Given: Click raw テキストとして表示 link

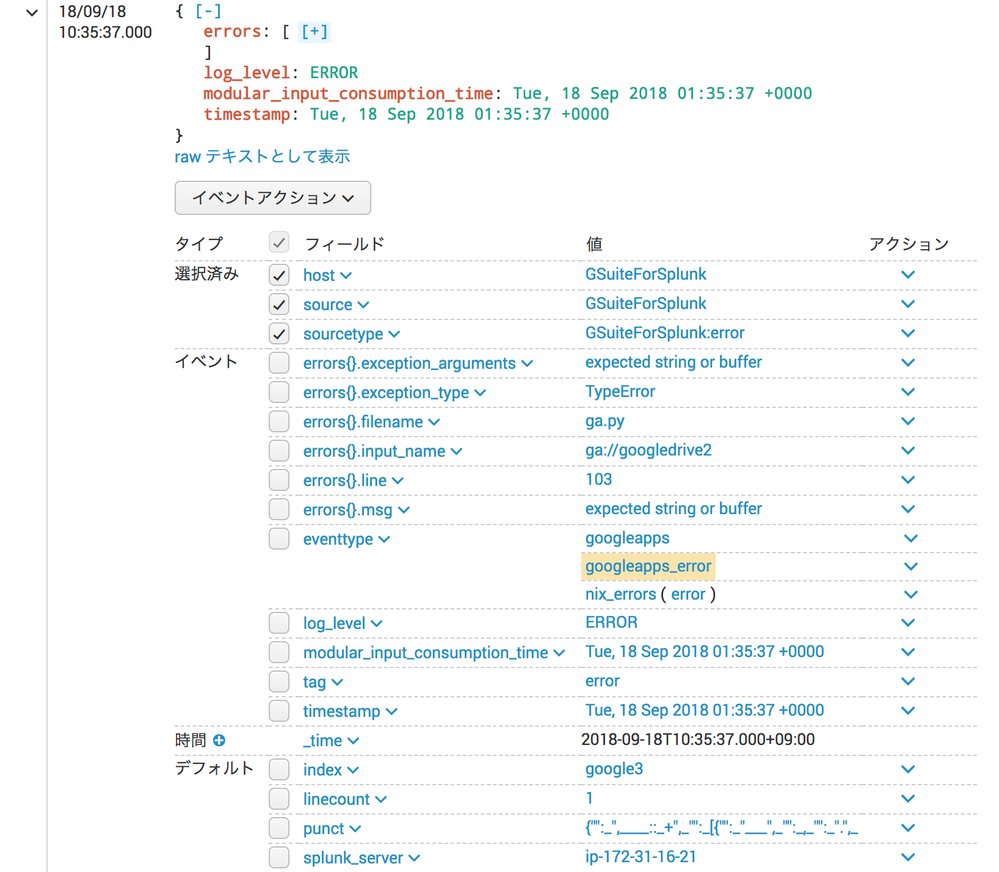Looking at the screenshot, I should click(262, 157).
